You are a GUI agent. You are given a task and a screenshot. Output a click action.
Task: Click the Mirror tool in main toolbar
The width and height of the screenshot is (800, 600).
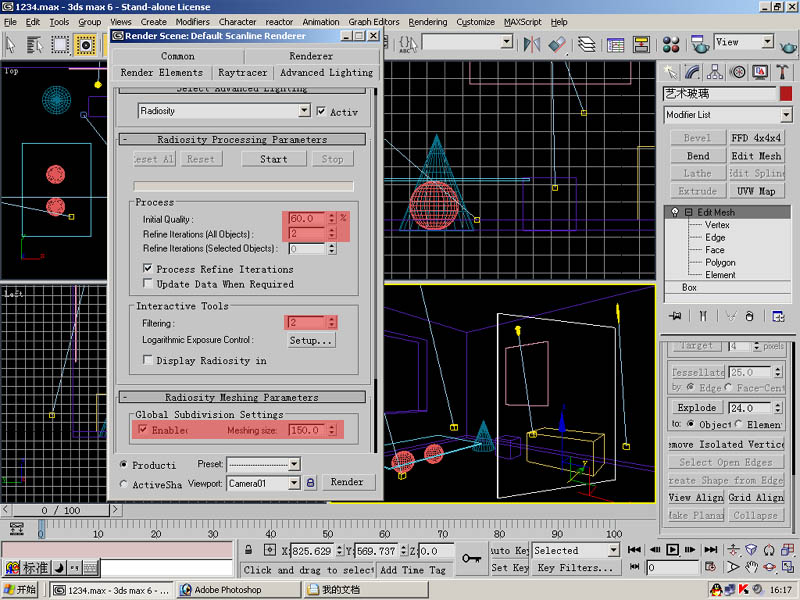pos(532,44)
